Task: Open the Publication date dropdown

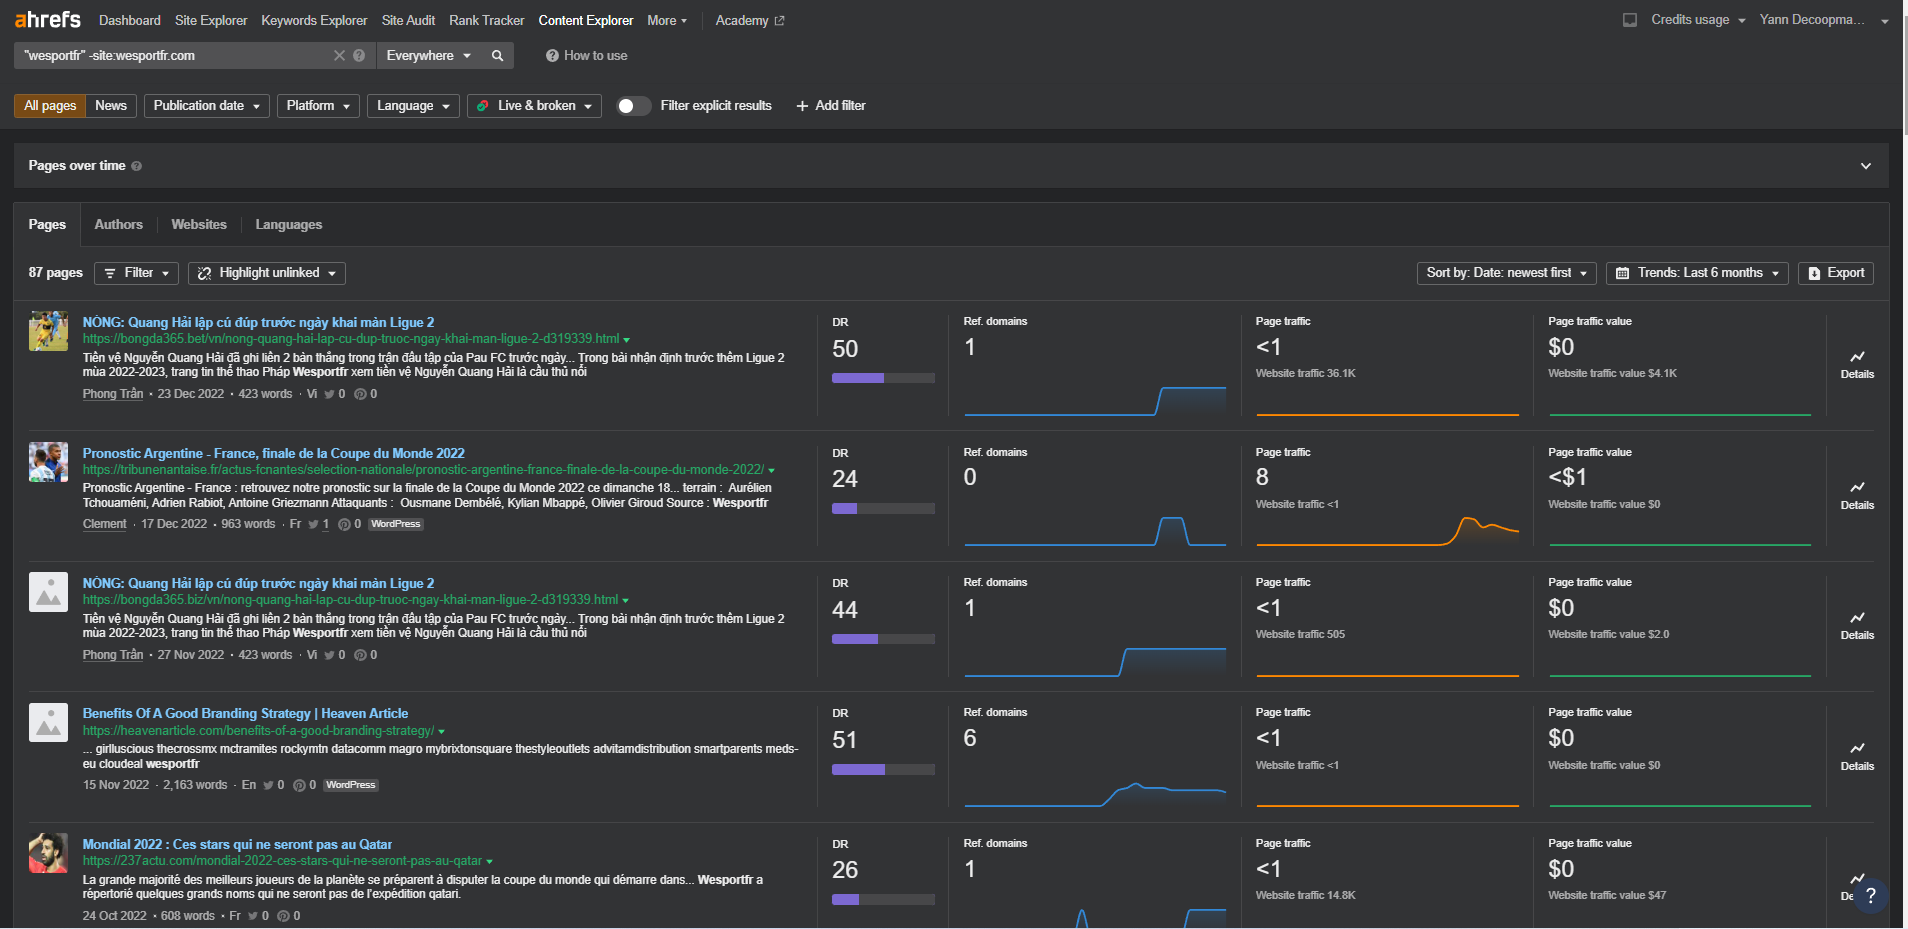Action: click(206, 106)
